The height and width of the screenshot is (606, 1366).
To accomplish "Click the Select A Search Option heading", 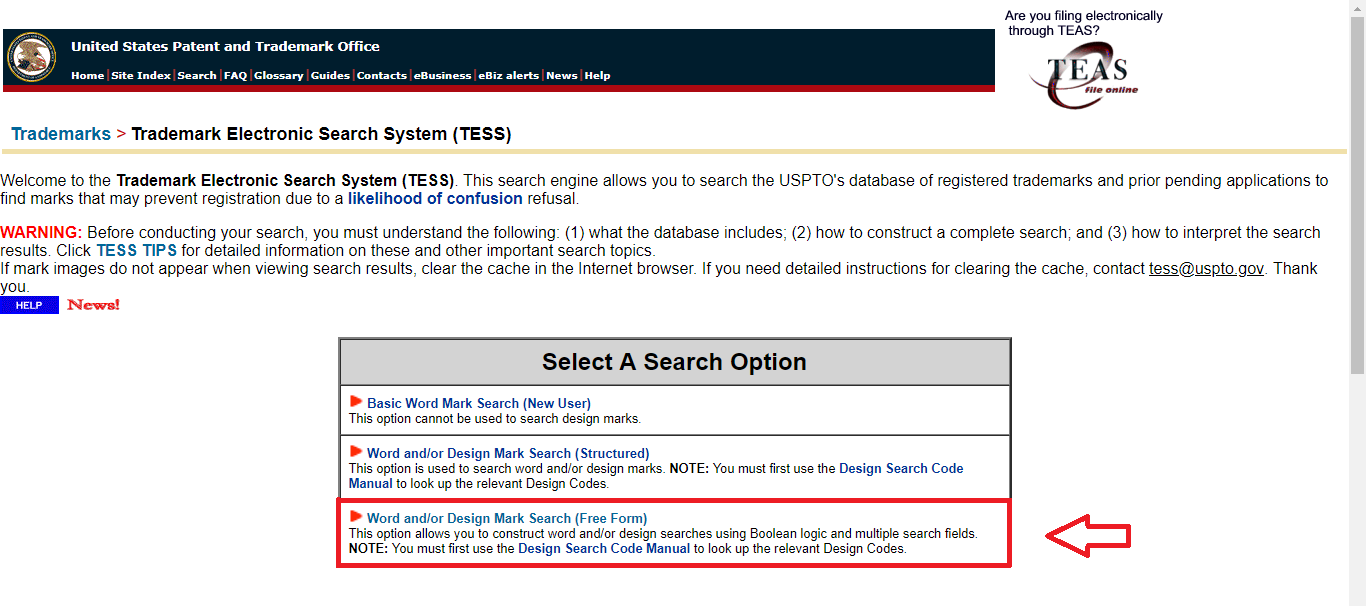I will point(674,362).
